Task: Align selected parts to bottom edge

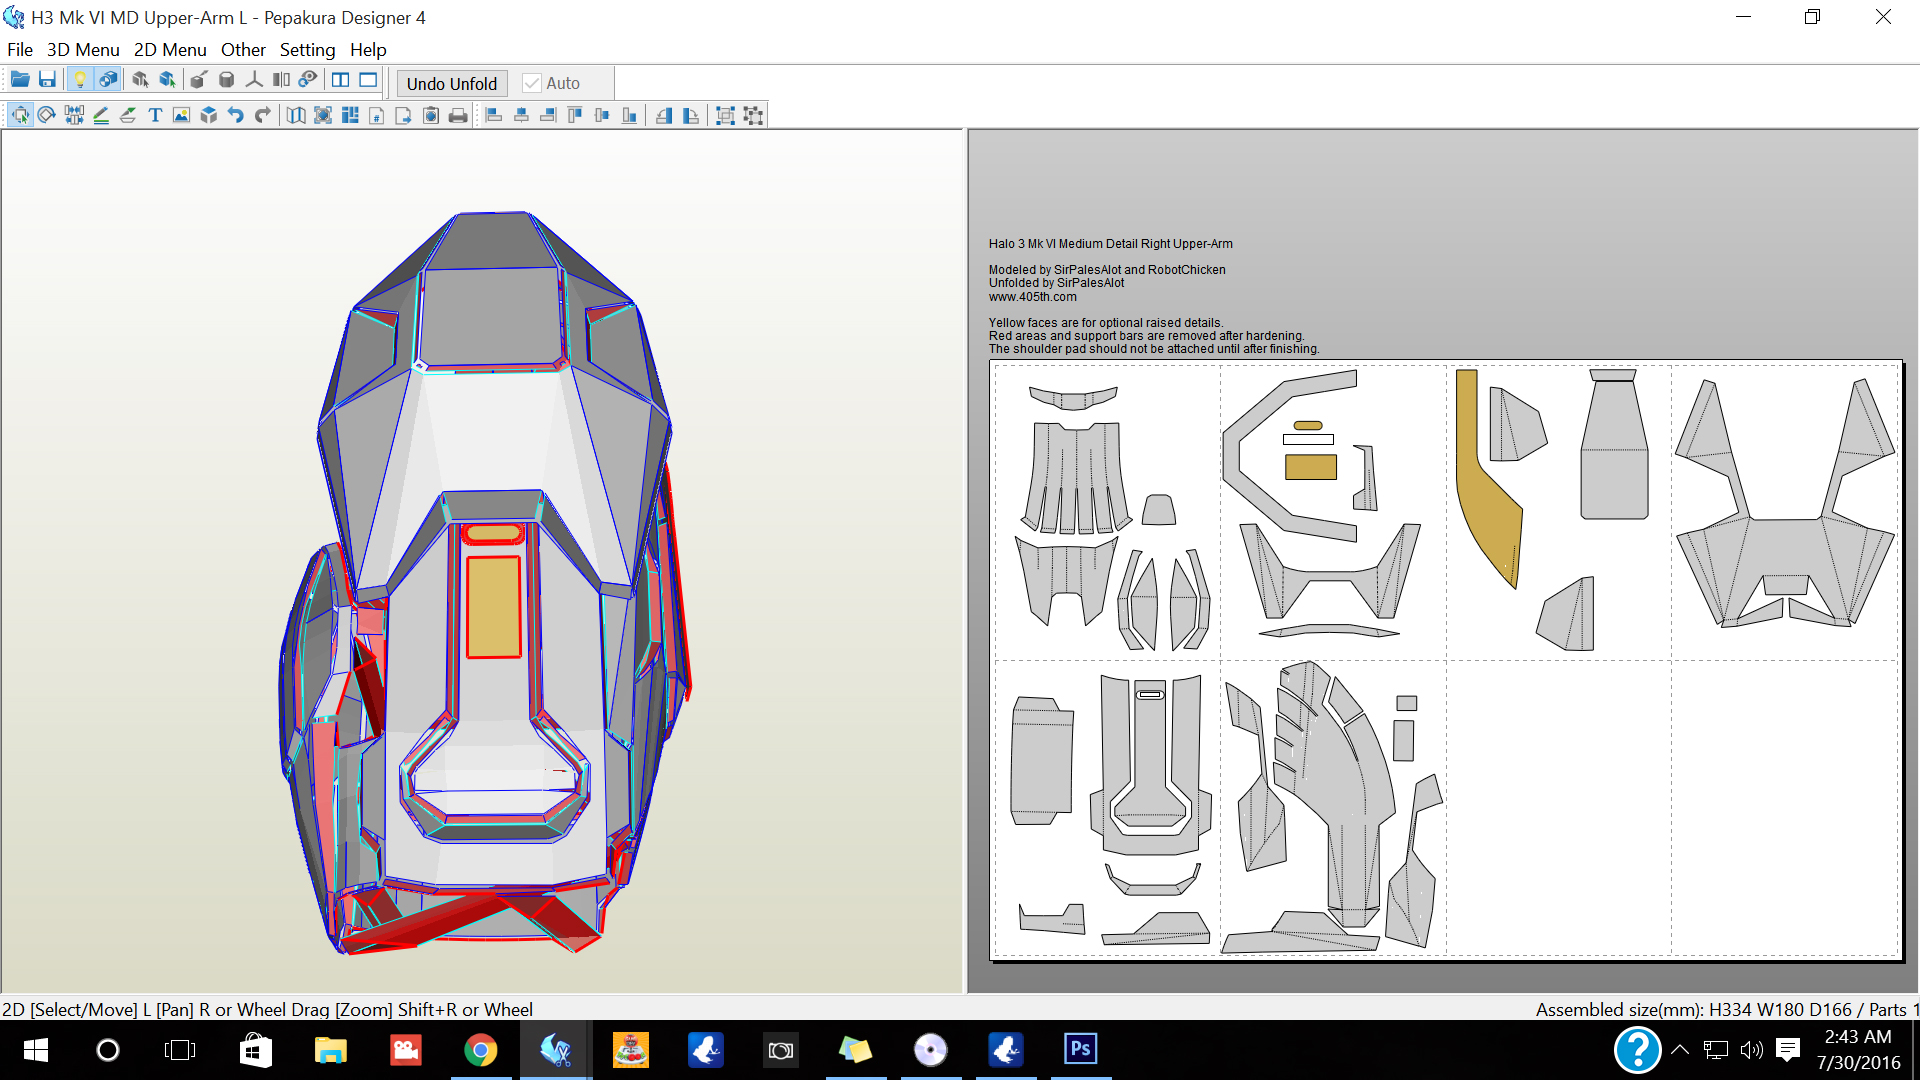Action: pos(629,115)
